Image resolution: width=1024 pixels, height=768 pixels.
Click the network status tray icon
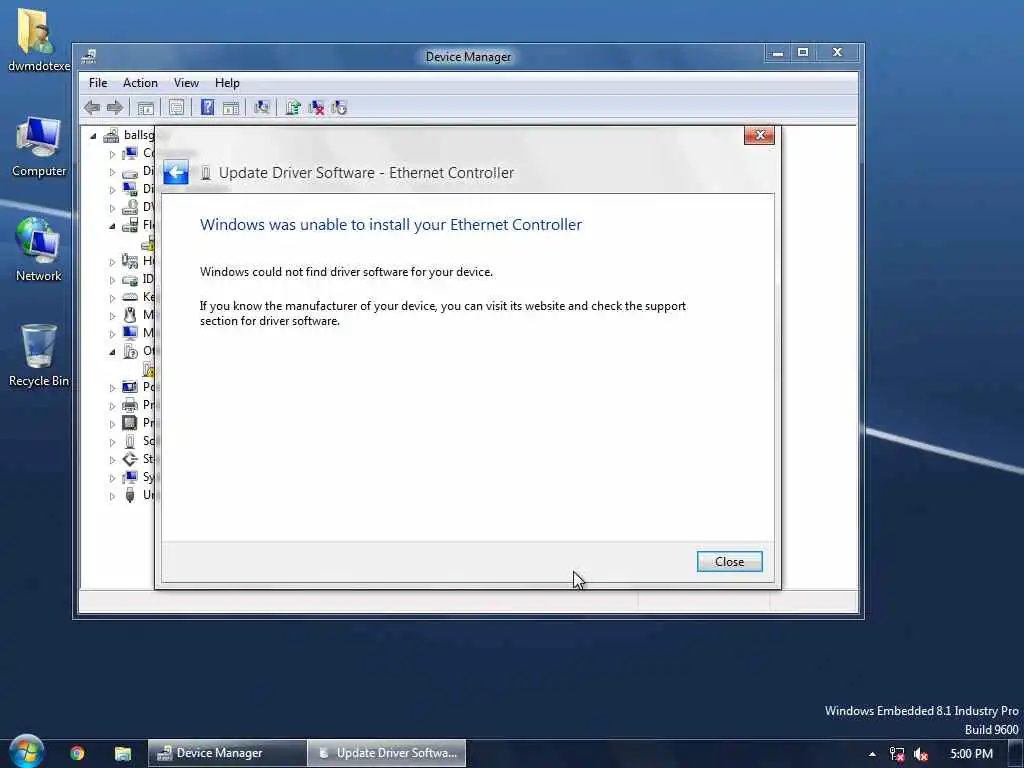(897, 754)
